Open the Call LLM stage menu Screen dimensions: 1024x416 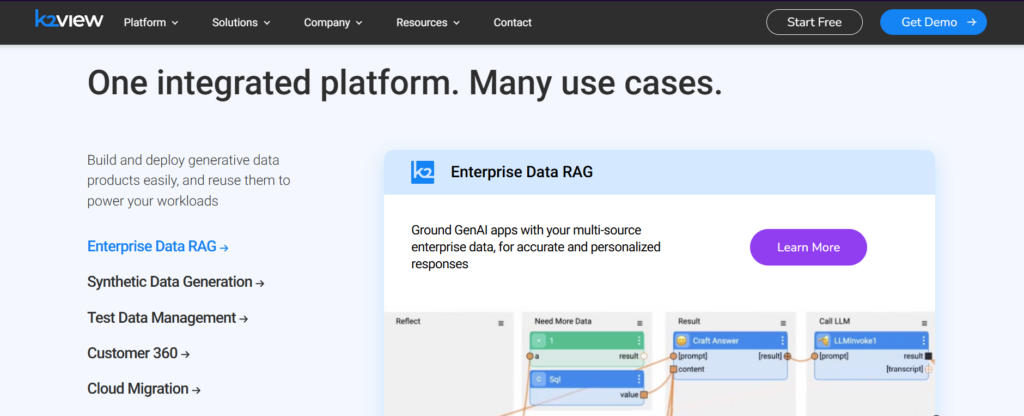(x=924, y=323)
